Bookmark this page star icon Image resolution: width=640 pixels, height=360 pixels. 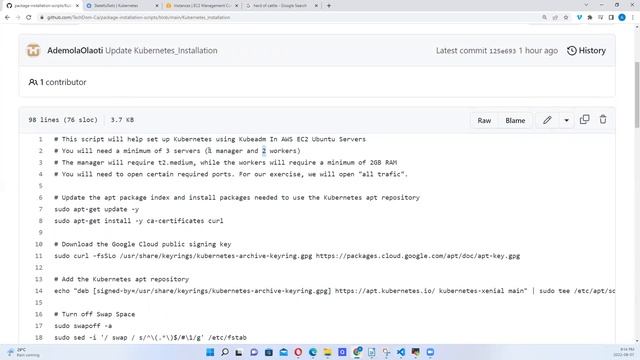pos(566,17)
